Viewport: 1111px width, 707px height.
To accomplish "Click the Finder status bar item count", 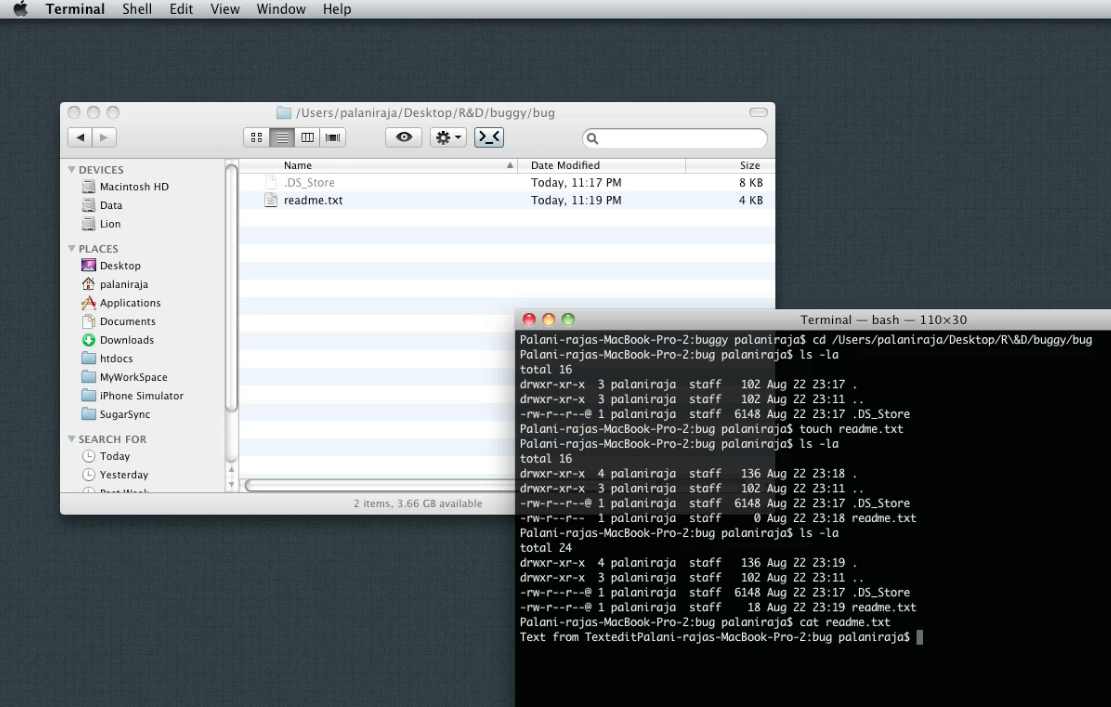I will click(x=418, y=503).
